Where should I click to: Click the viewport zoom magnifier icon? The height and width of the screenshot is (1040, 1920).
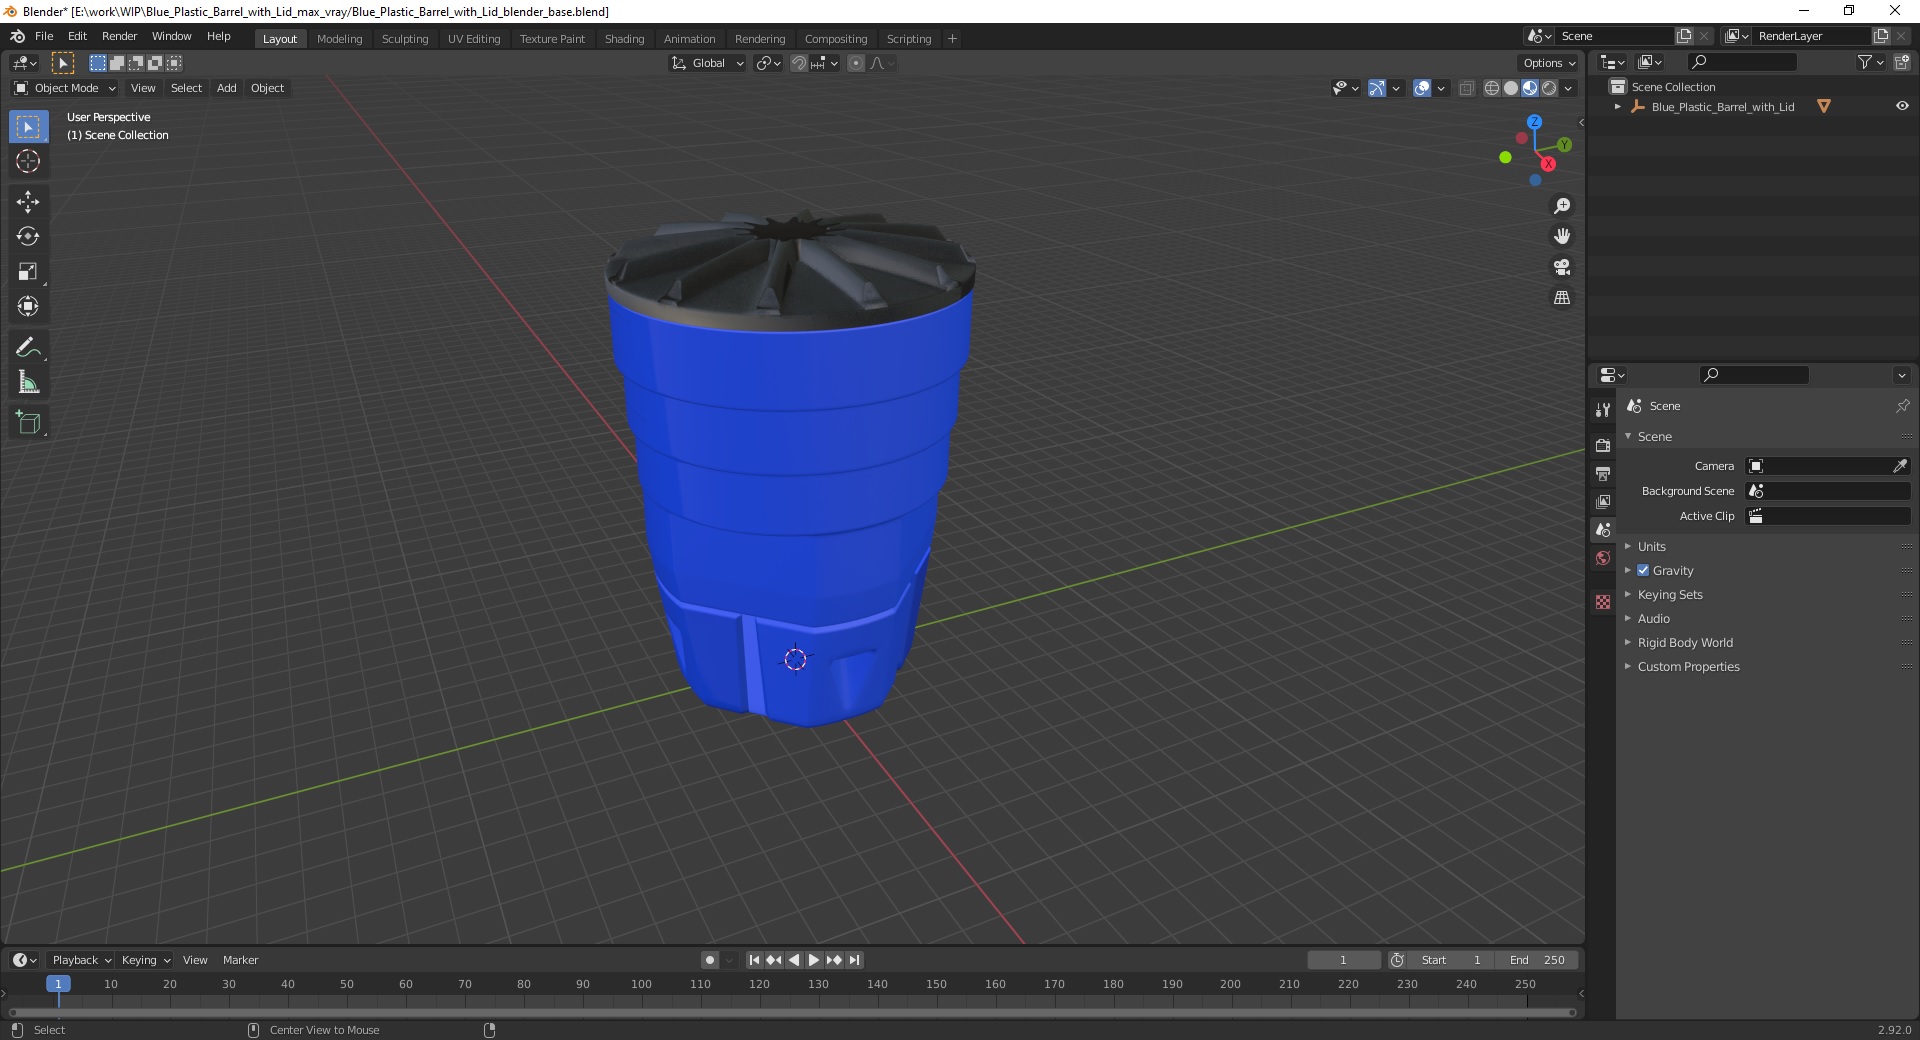[1561, 206]
